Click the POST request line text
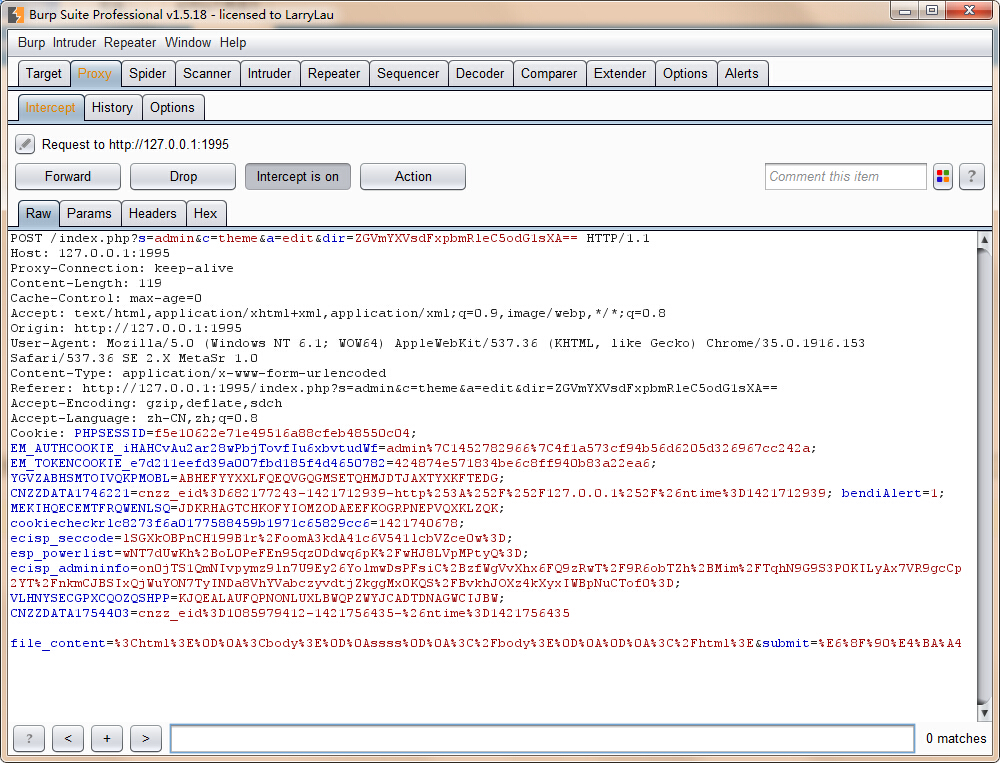 [330, 238]
